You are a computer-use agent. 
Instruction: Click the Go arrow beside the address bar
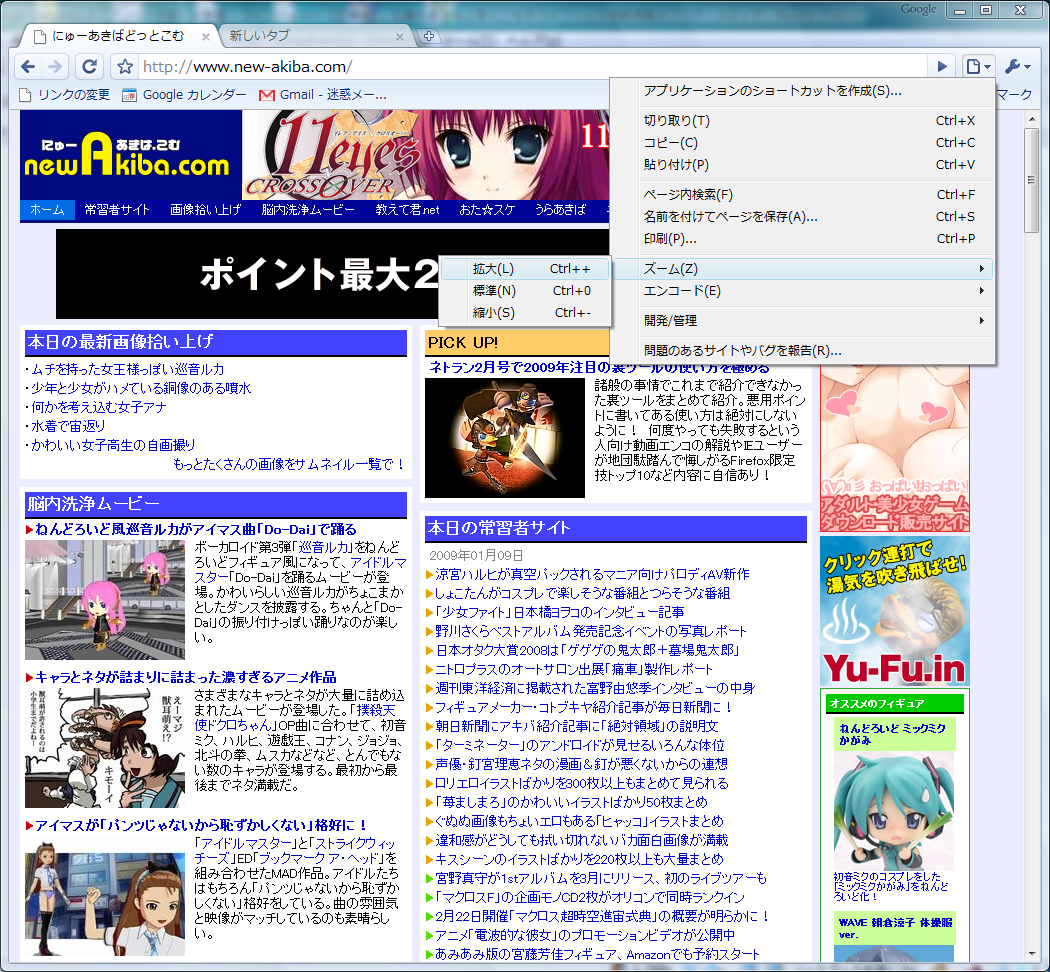coord(942,66)
